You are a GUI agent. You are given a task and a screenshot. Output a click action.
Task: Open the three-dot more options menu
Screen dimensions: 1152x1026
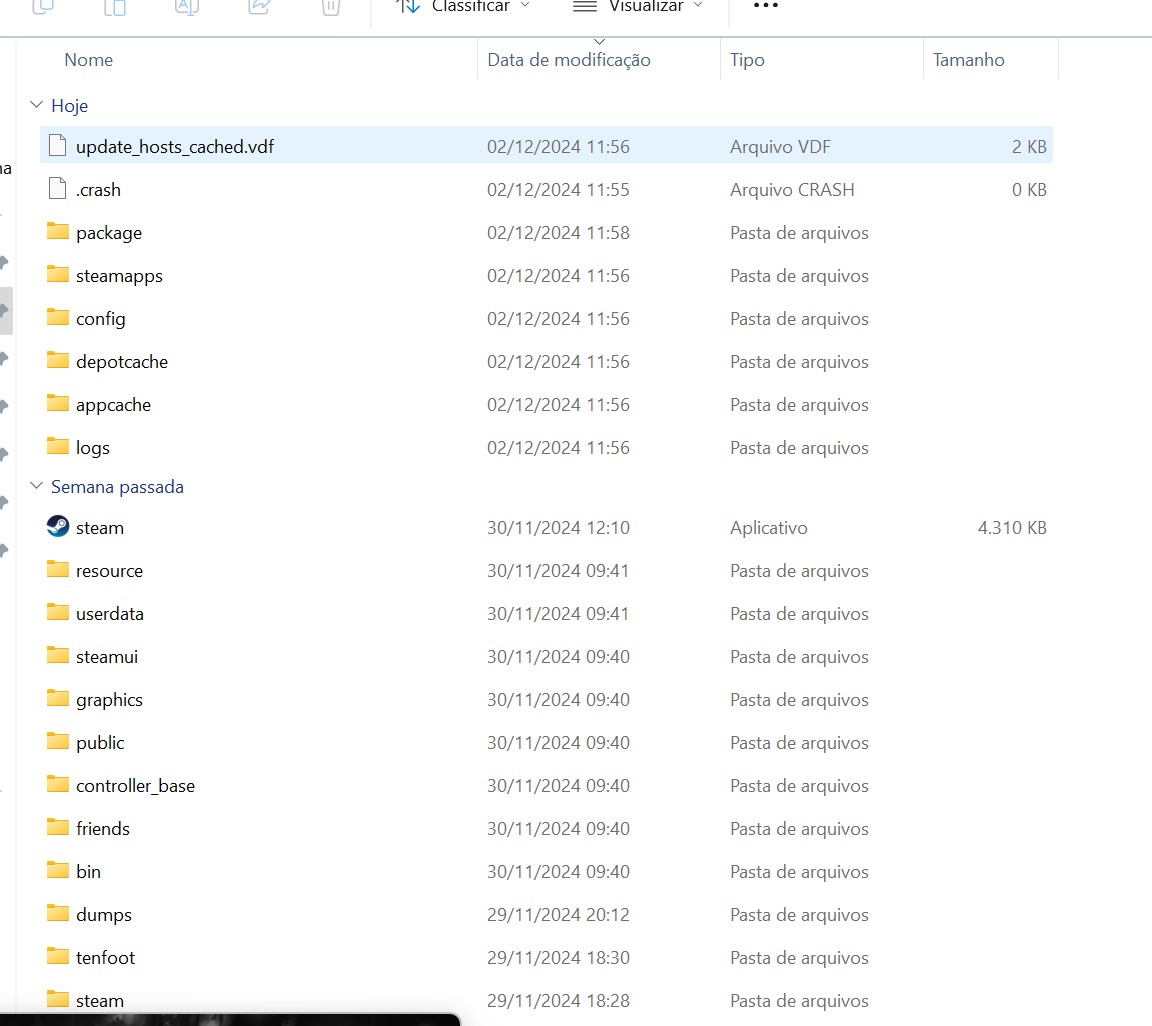coord(765,6)
